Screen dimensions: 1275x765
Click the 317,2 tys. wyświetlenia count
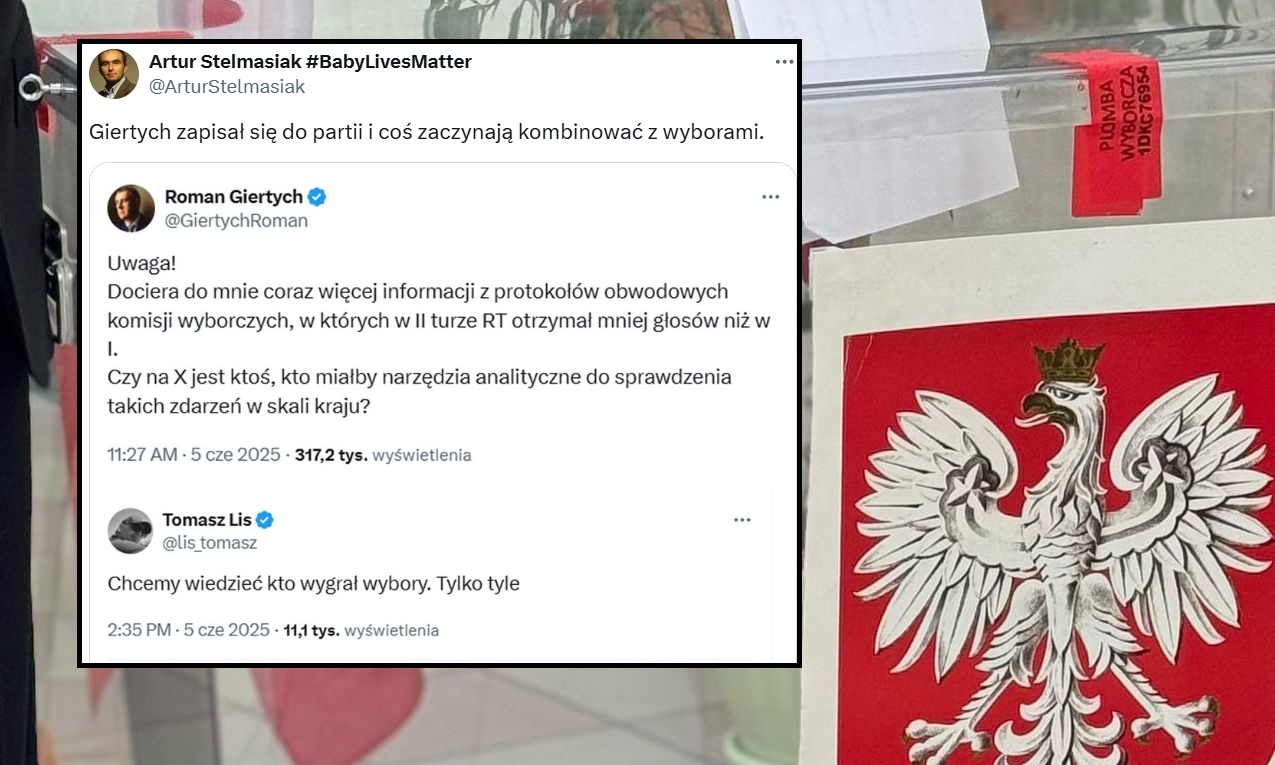[383, 455]
